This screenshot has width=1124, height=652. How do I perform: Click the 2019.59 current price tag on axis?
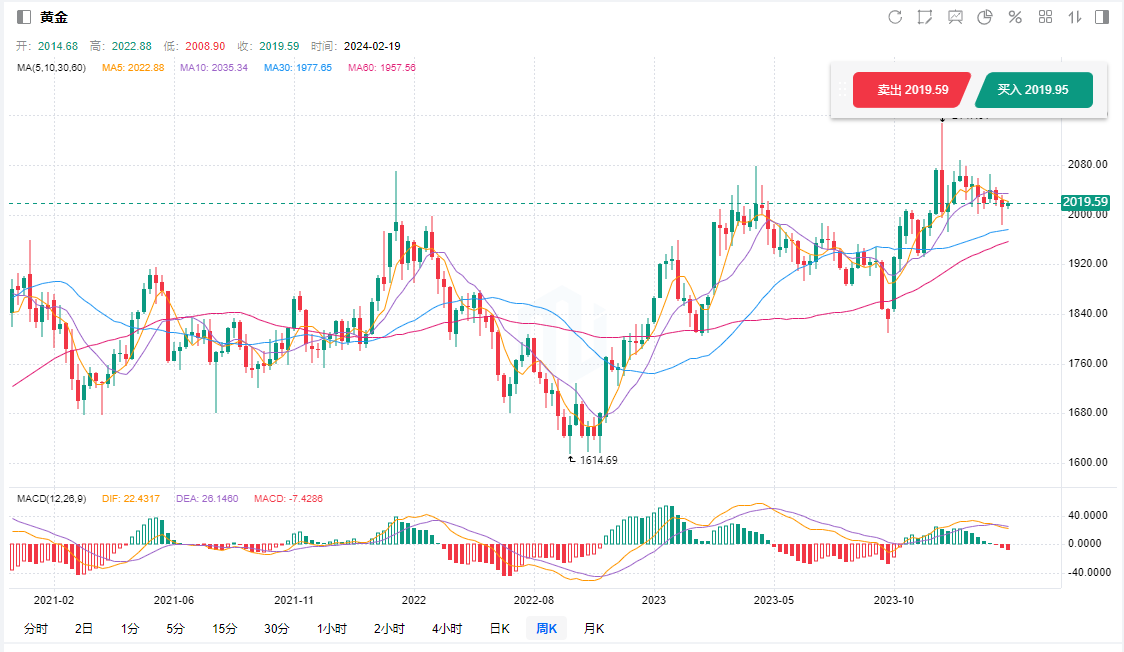click(x=1085, y=202)
